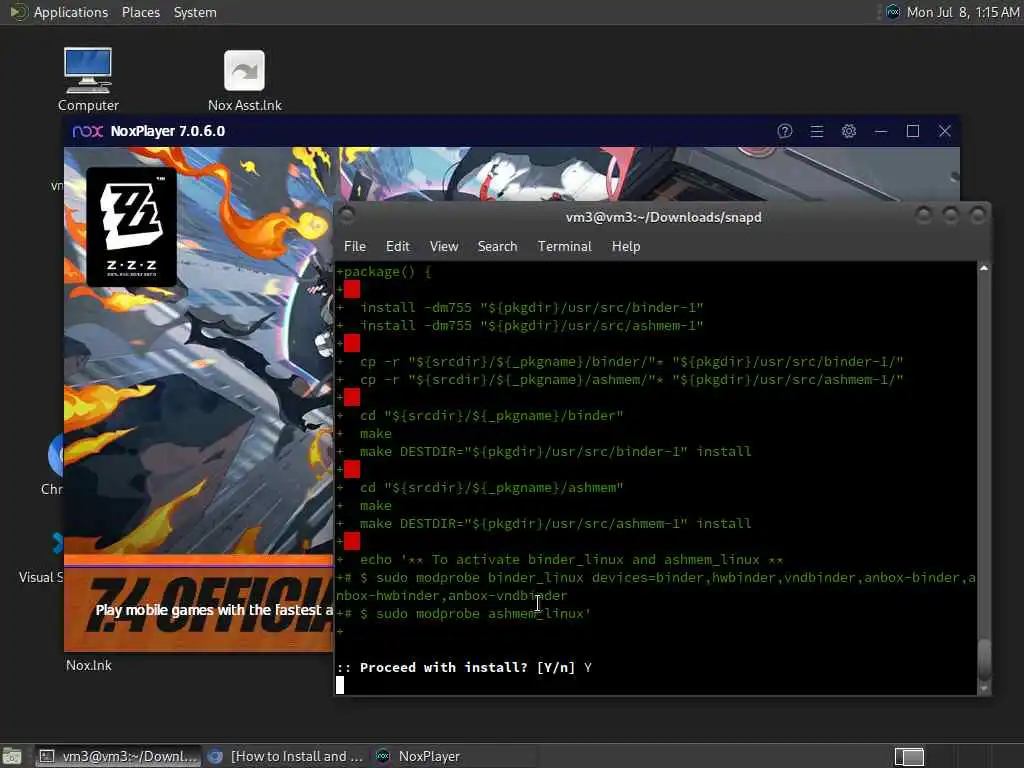1024x768 pixels.
Task: Switch to the vm3@vm3 terminal taskbar button
Action: 118,756
